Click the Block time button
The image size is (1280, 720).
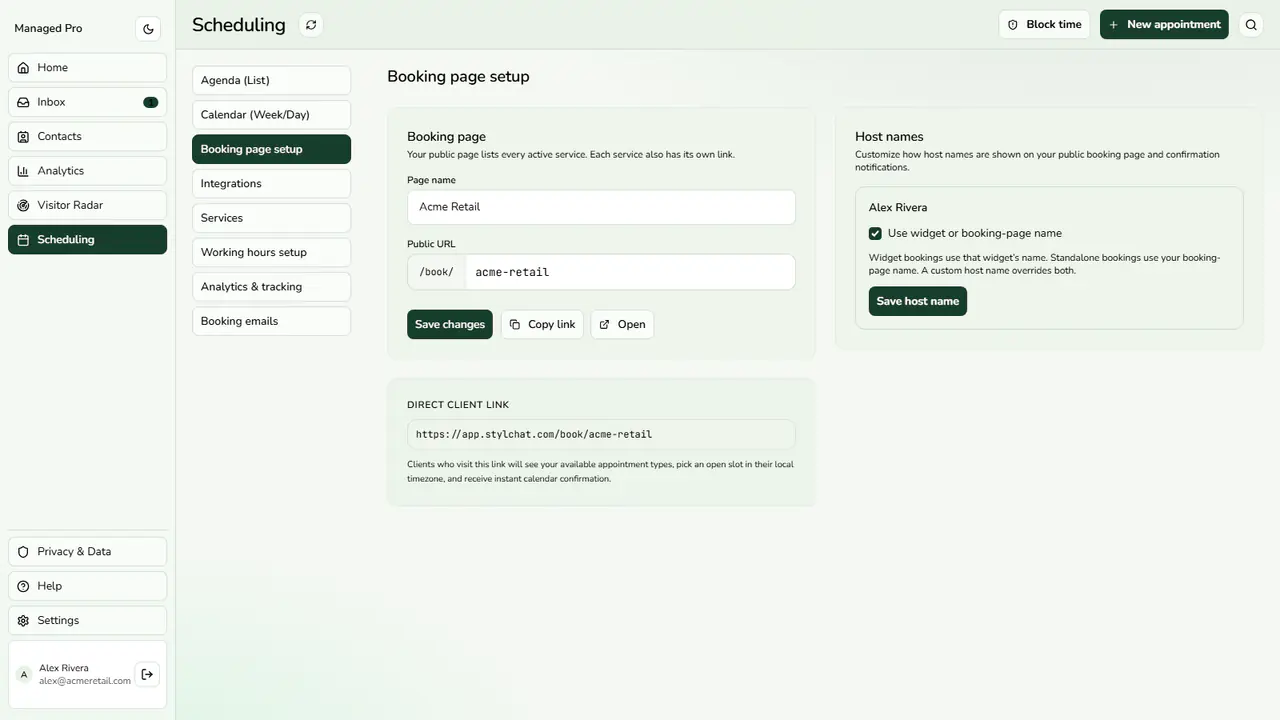pos(1044,25)
